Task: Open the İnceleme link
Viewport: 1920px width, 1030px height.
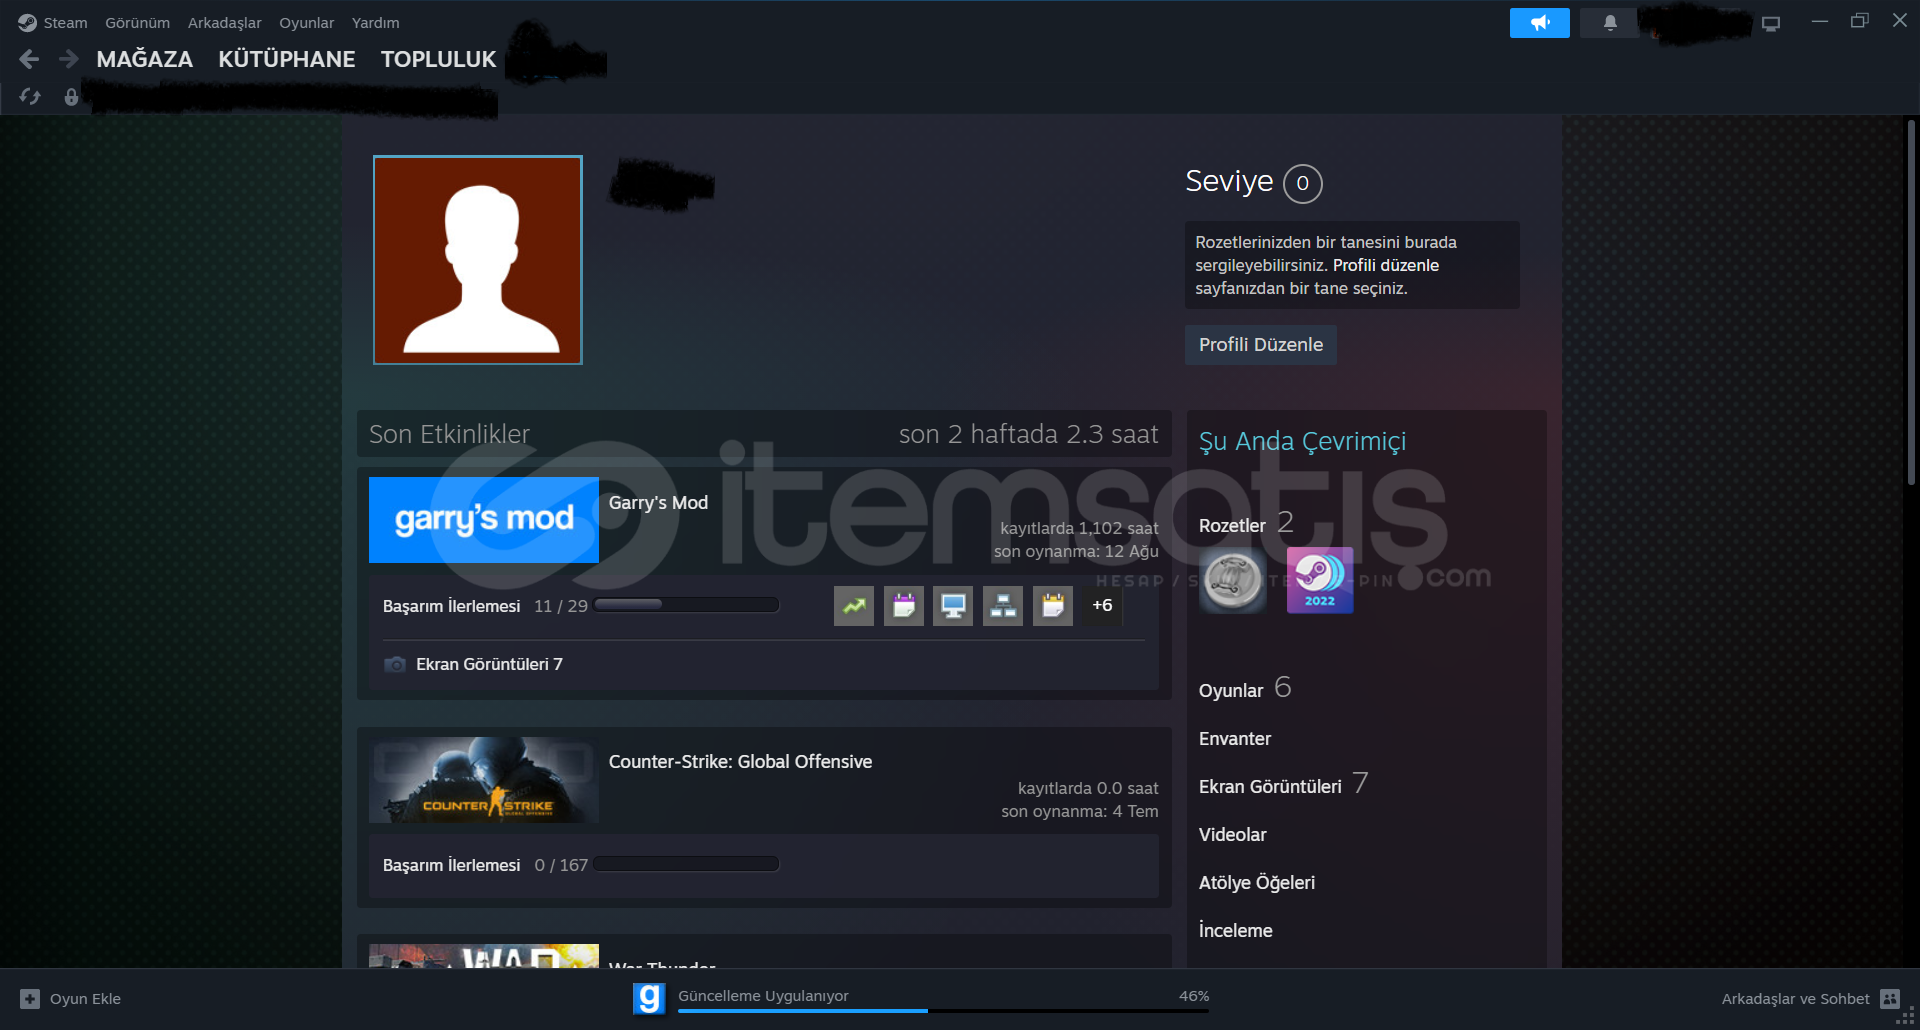Action: [1235, 930]
